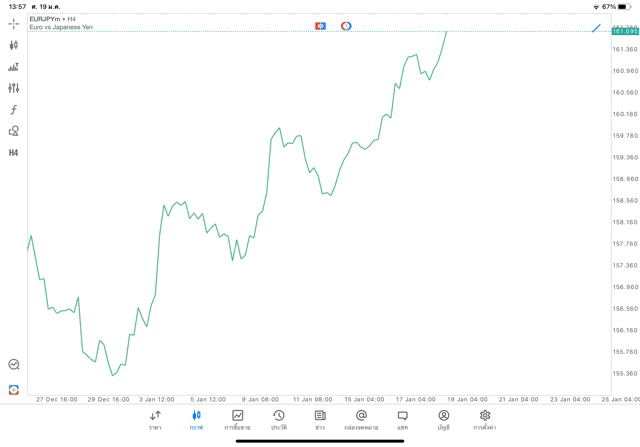Open the การซื้อขาย trade tab
This screenshot has width=640, height=447.
(x=237, y=420)
